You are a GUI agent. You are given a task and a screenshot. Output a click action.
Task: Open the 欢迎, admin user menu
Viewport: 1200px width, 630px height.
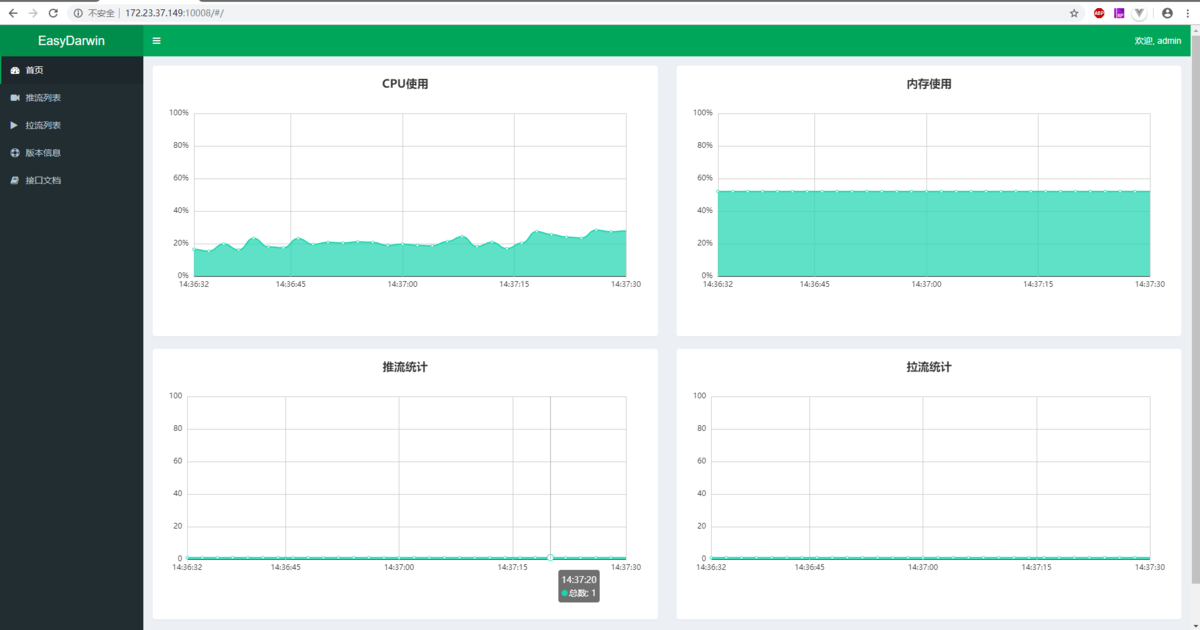tap(1157, 41)
